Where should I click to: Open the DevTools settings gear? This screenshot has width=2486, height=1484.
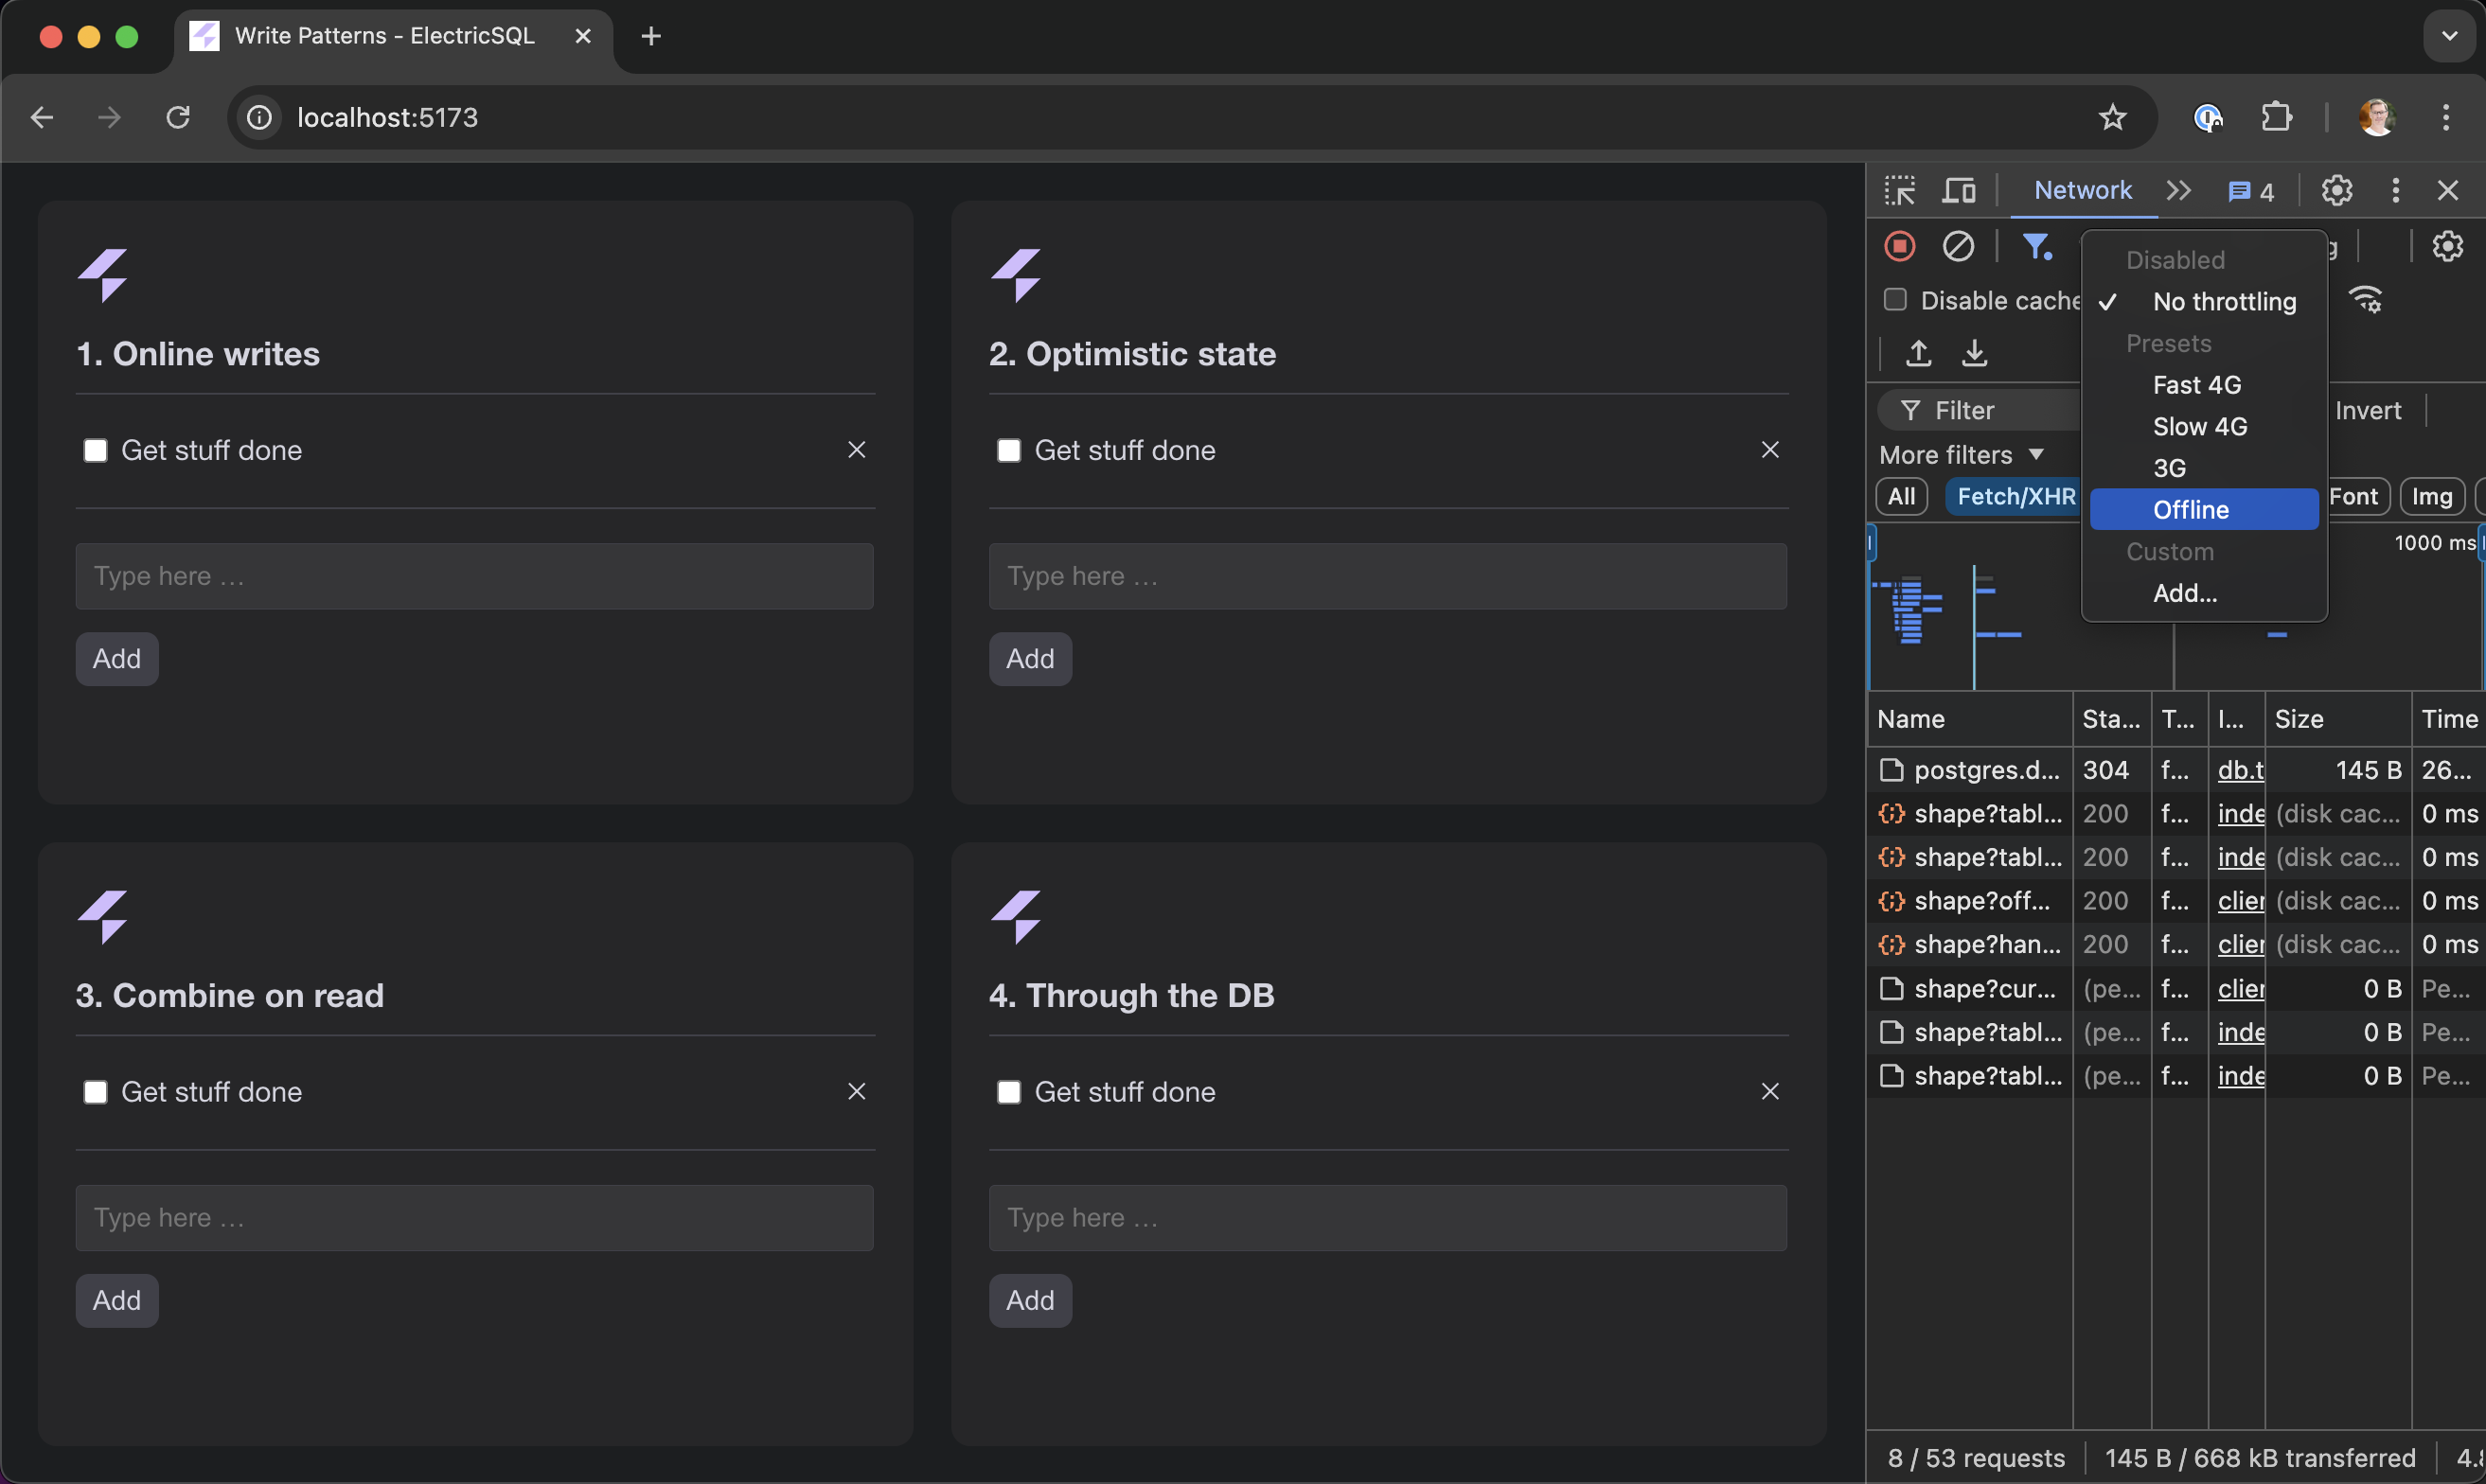[x=2336, y=190]
